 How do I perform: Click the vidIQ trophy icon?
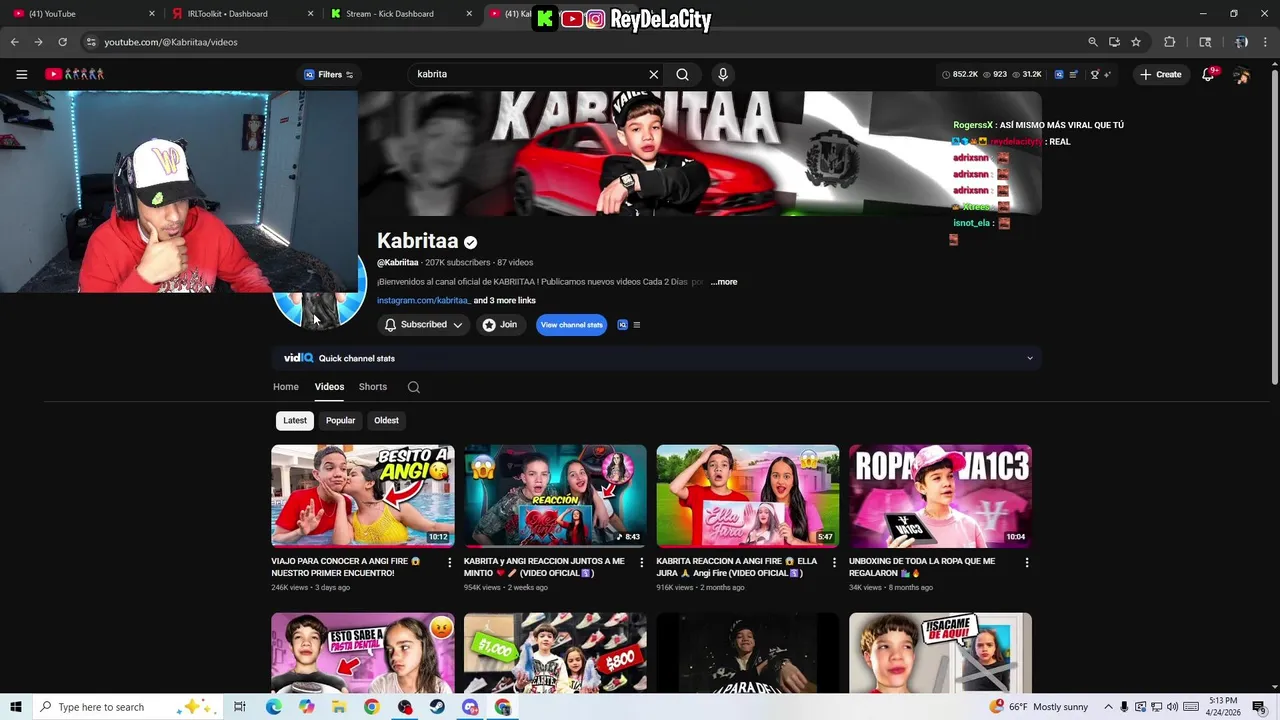click(x=1094, y=74)
